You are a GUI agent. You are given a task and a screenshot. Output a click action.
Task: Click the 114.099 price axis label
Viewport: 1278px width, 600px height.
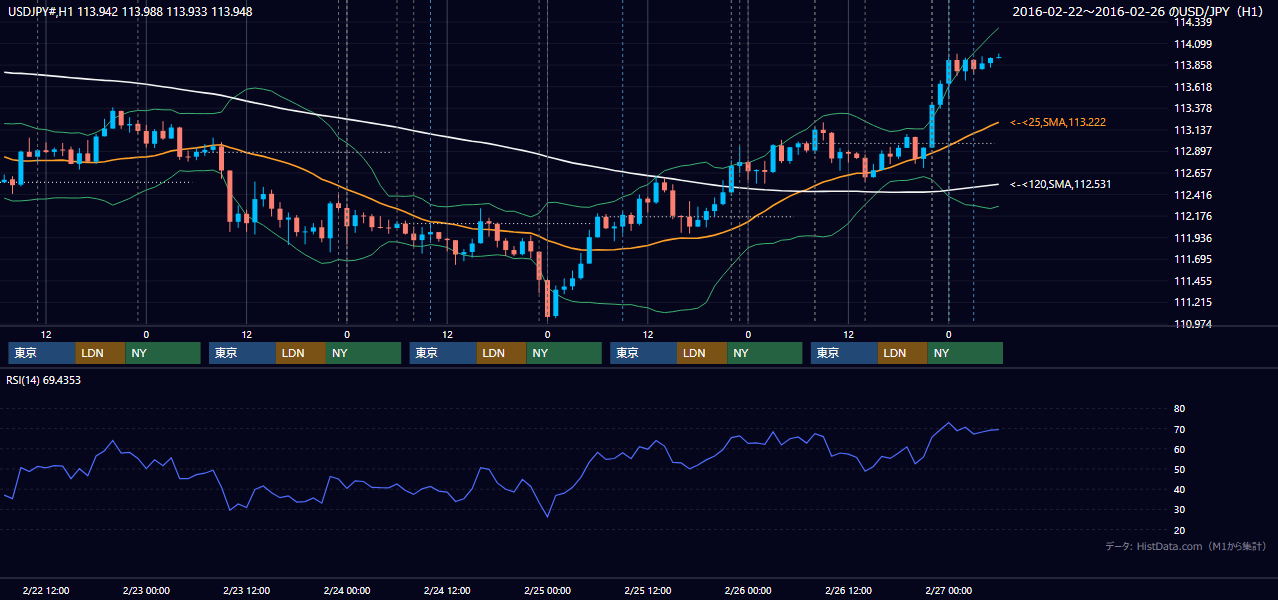pyautogui.click(x=1192, y=44)
